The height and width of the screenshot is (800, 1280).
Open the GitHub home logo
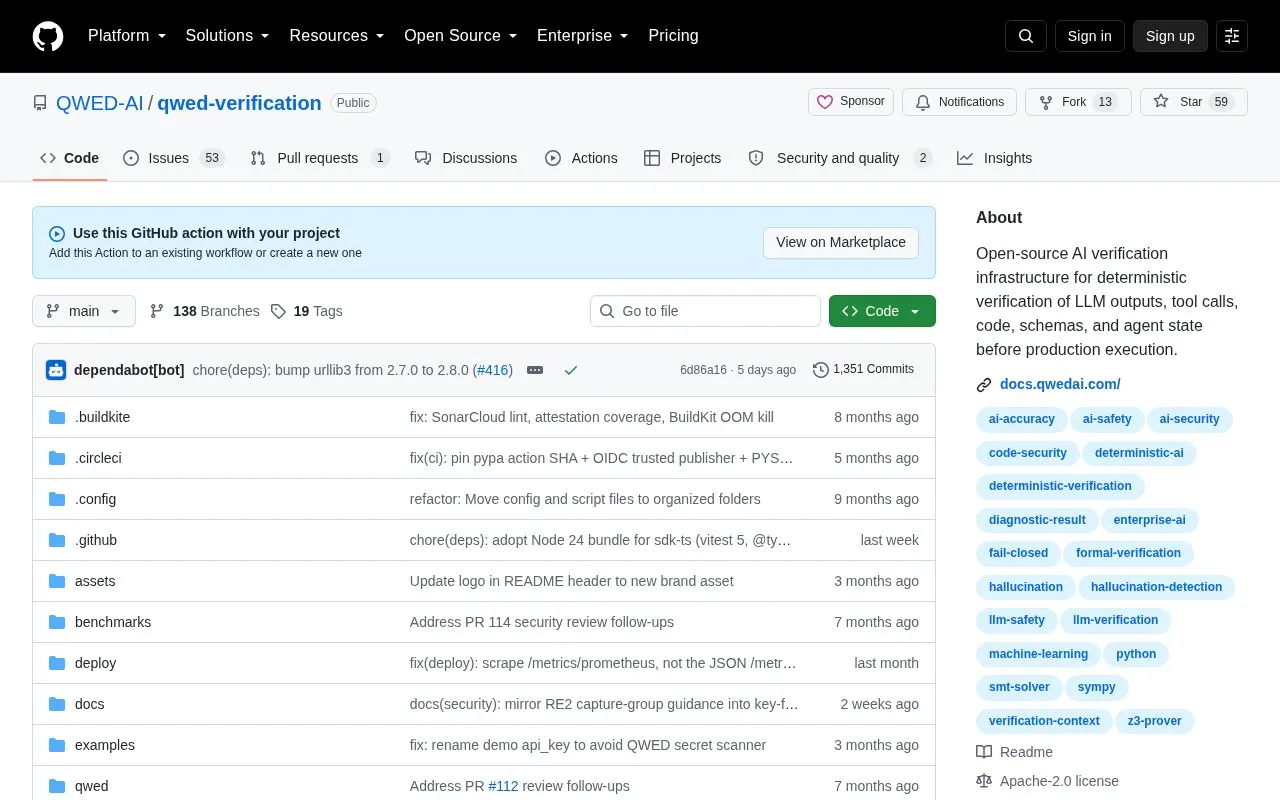pyautogui.click(x=48, y=36)
